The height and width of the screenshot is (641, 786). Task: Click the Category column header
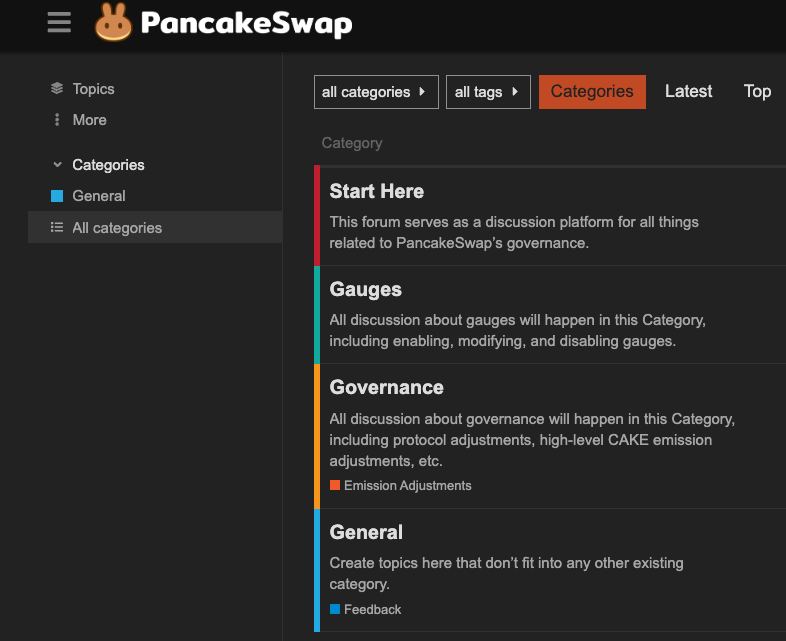tap(352, 143)
